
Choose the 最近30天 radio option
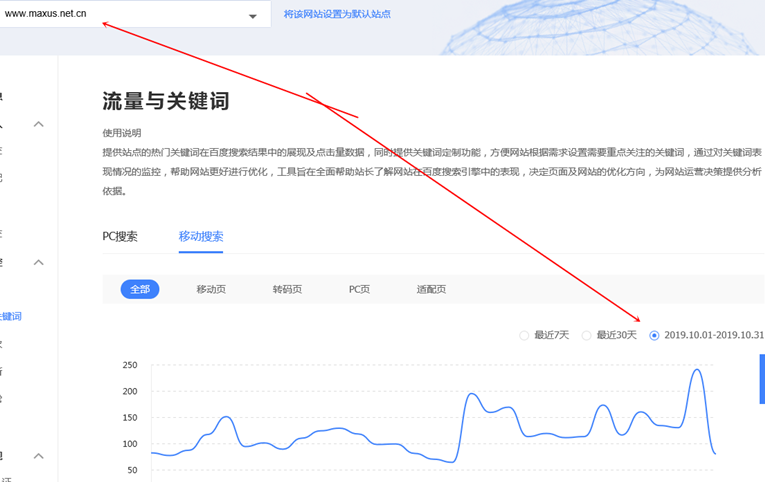587,335
